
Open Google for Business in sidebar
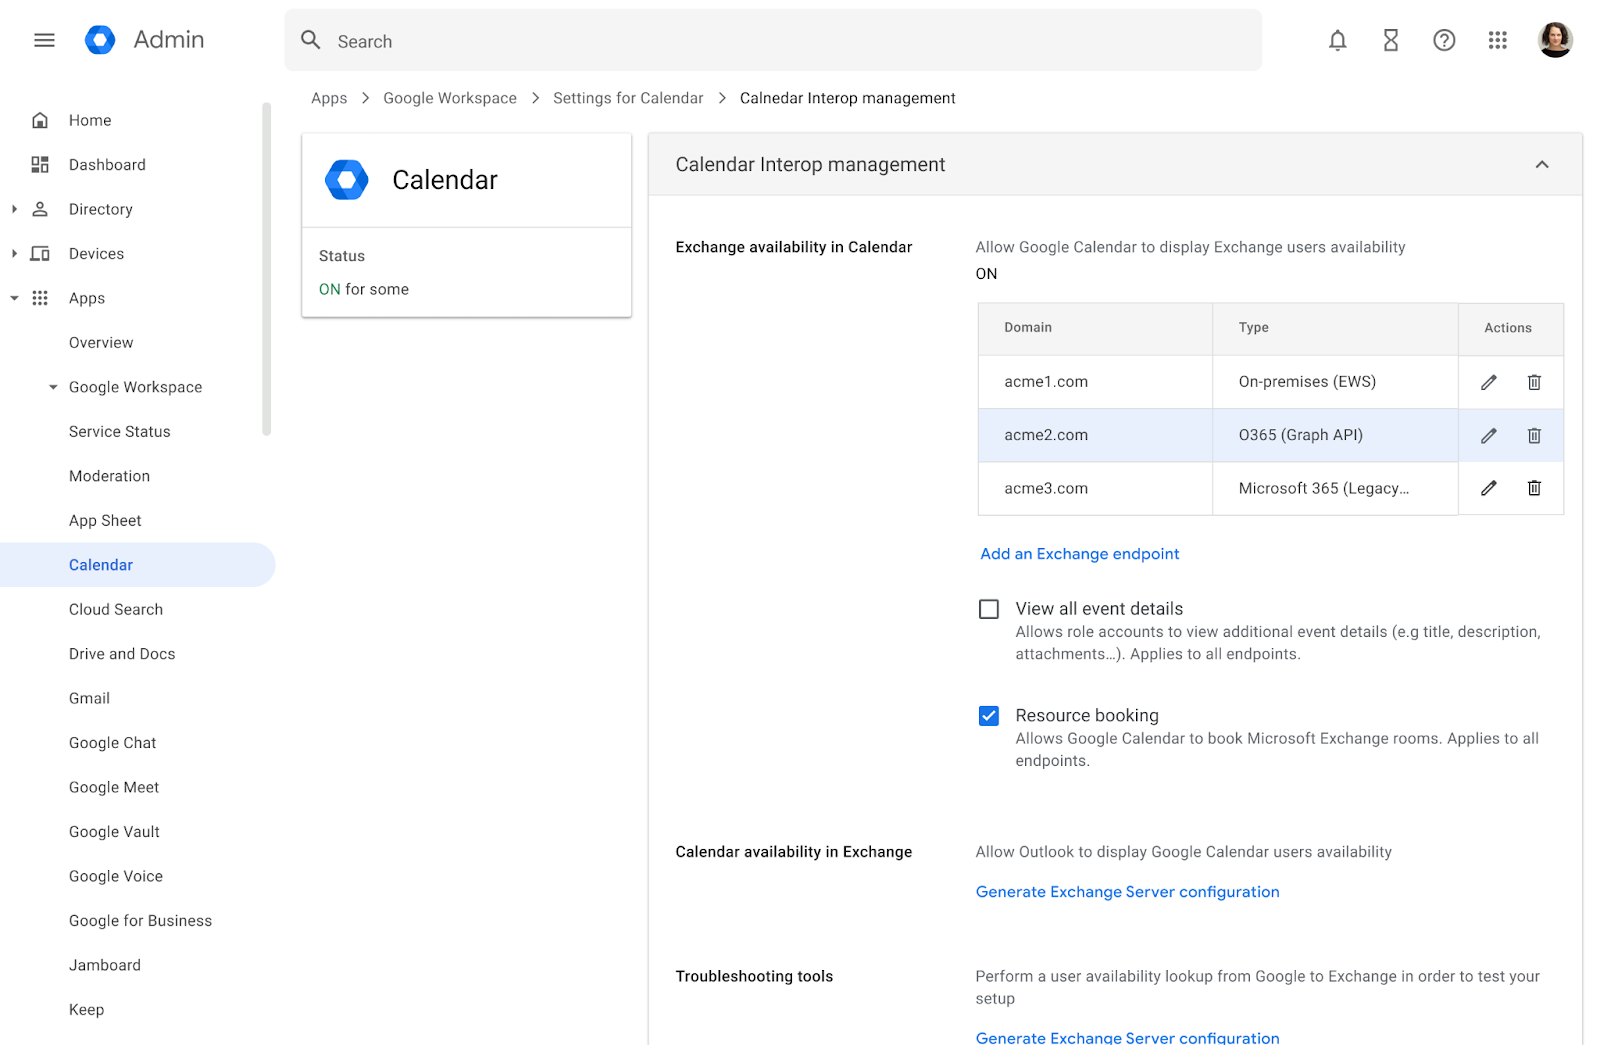(x=140, y=921)
